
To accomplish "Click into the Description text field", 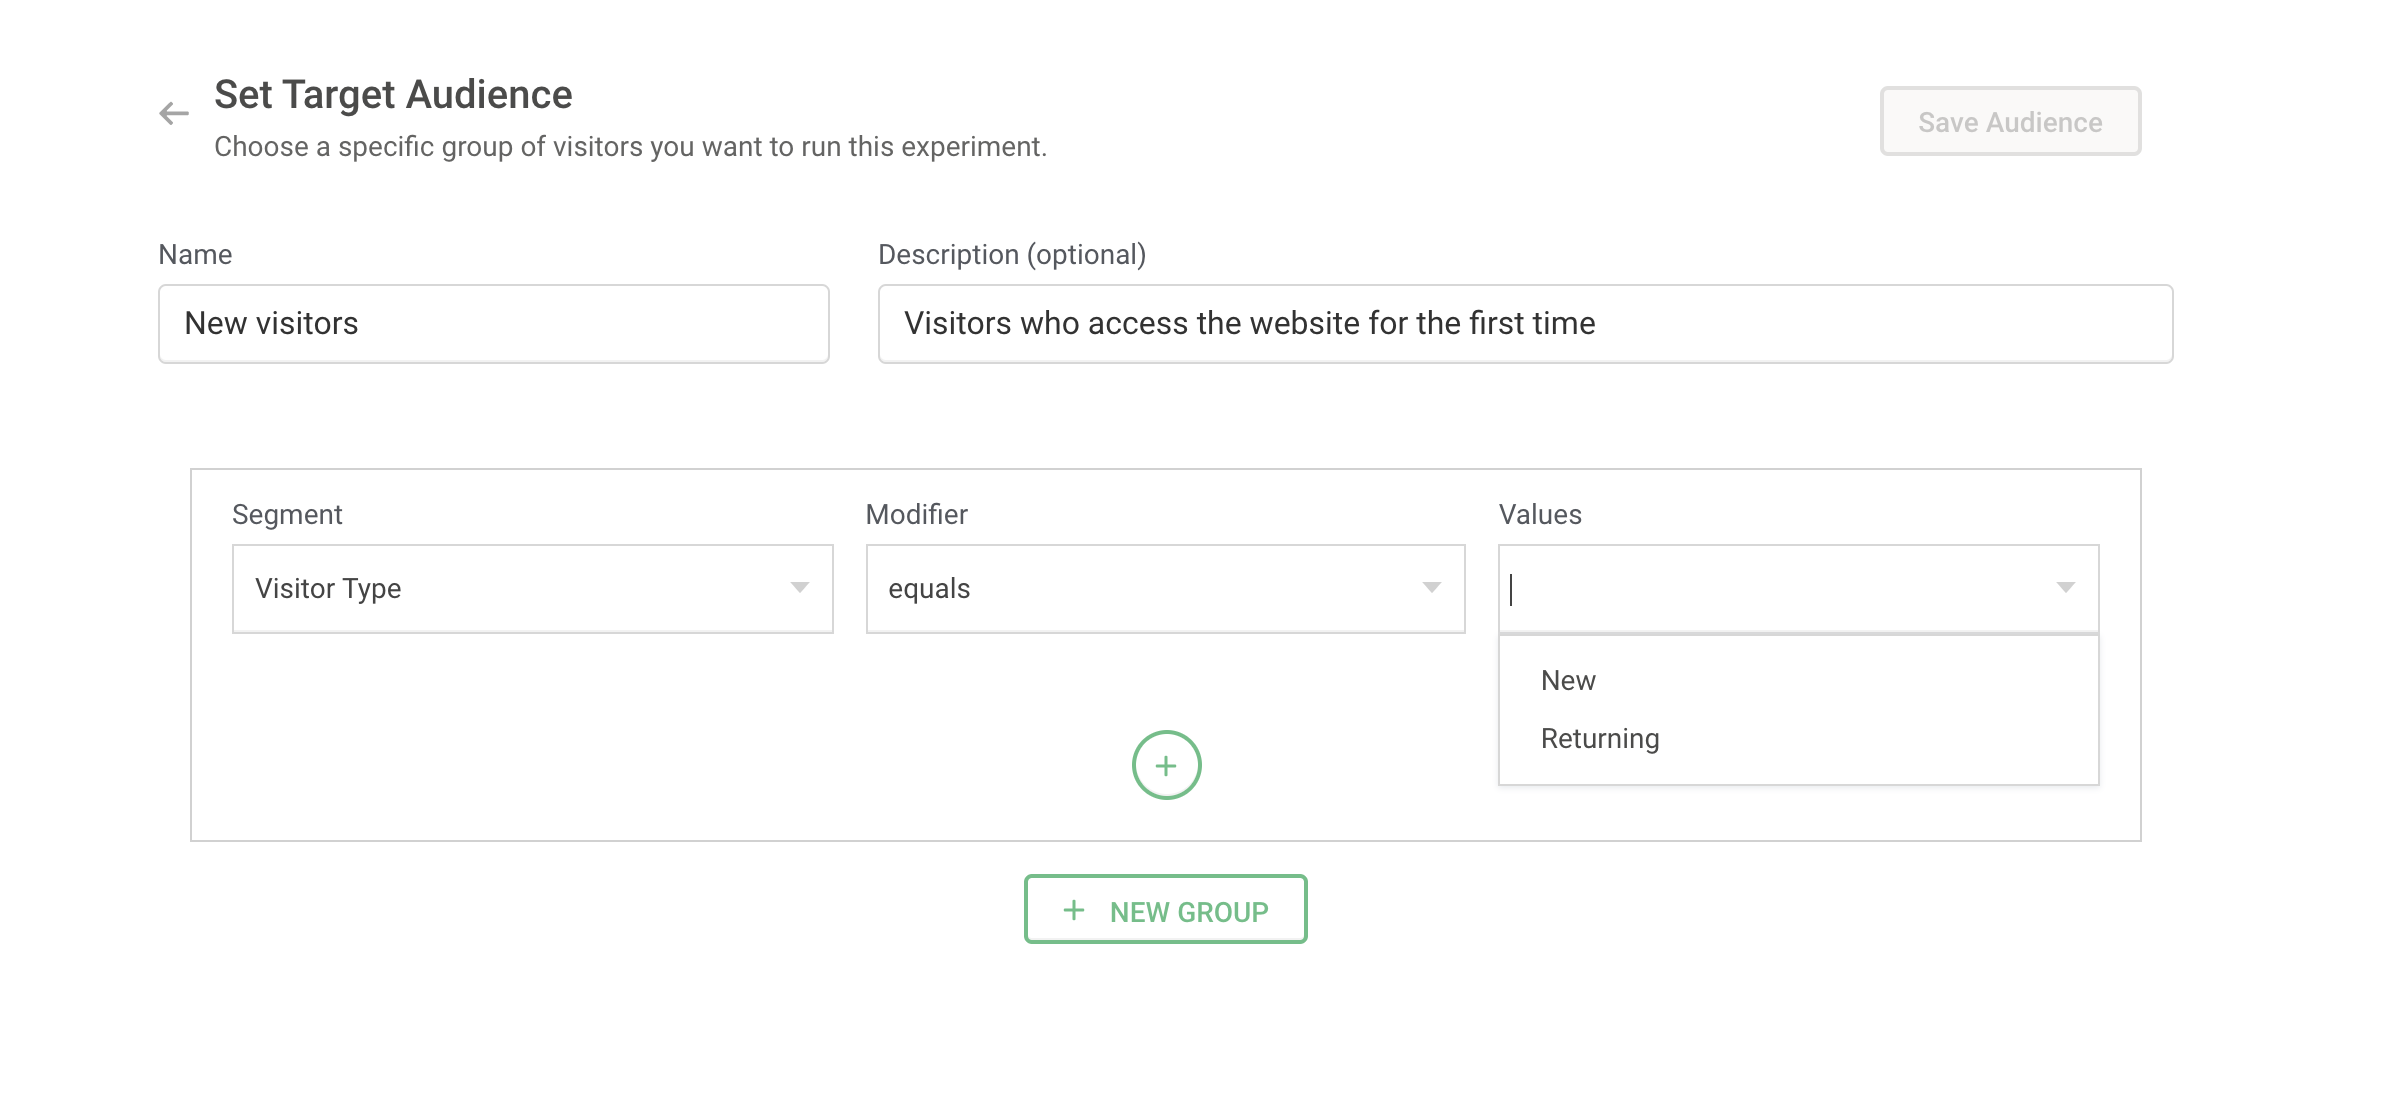I will (1524, 324).
